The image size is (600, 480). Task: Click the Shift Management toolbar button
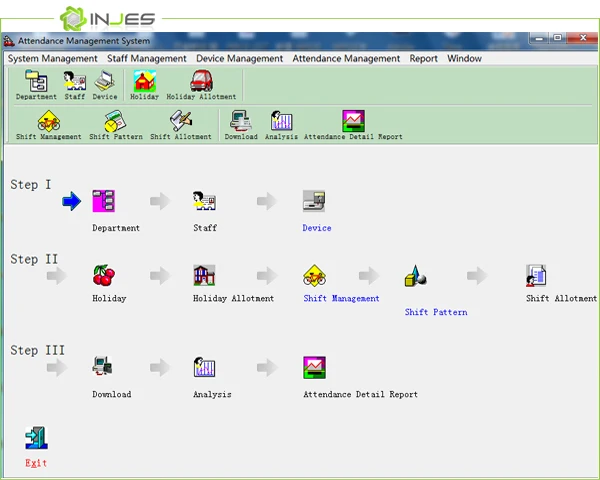48,125
